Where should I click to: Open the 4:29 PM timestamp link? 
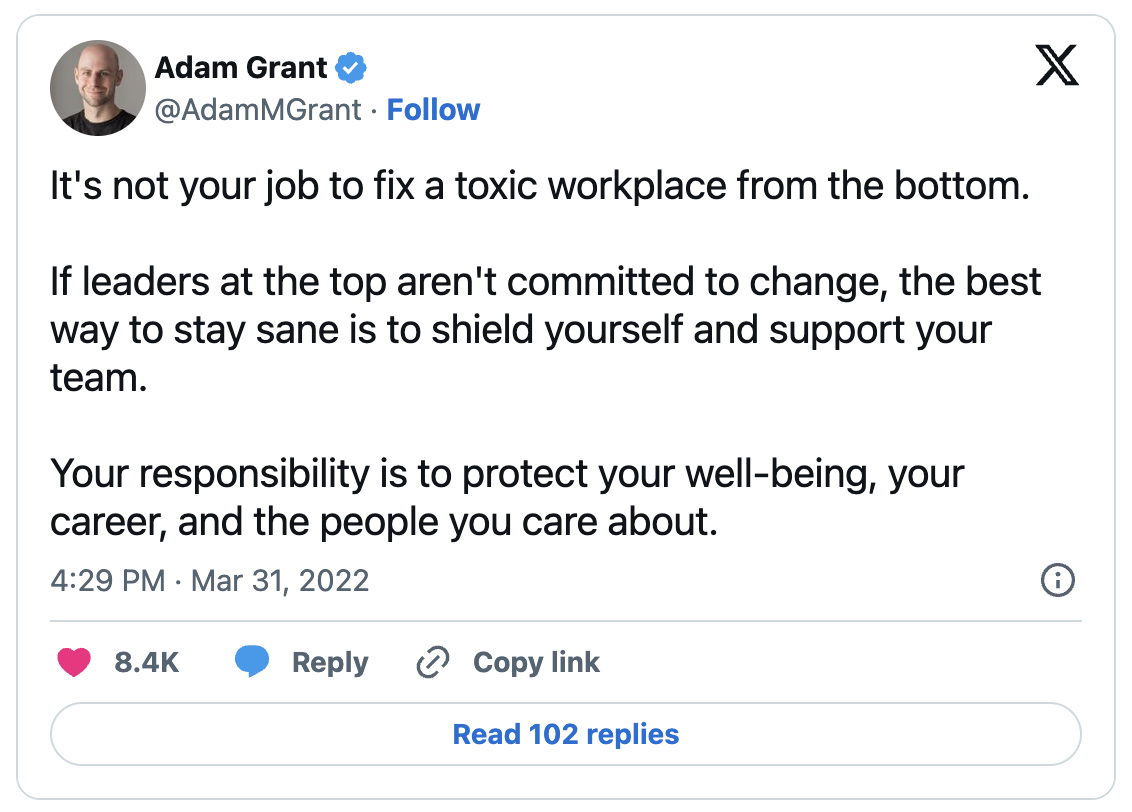coord(108,581)
